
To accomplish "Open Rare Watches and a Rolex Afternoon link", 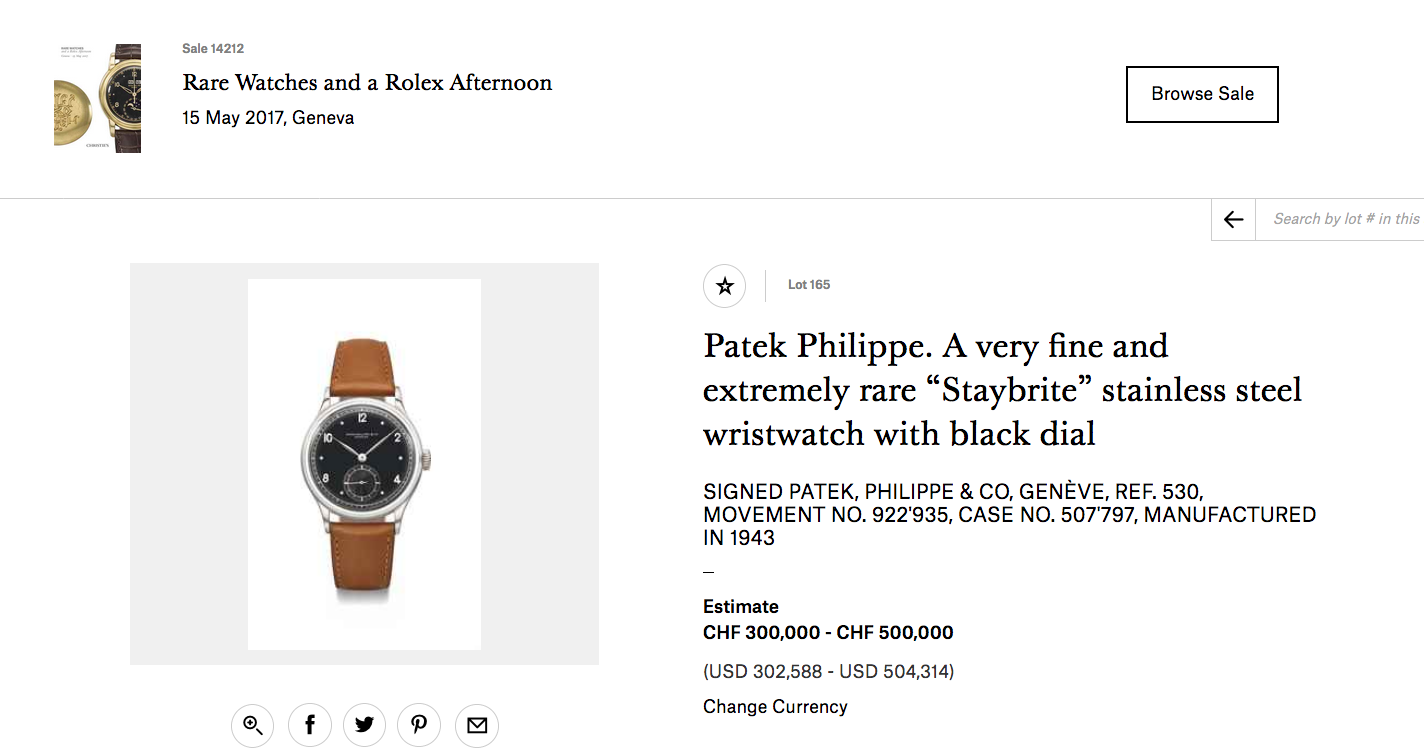I will 367,83.
